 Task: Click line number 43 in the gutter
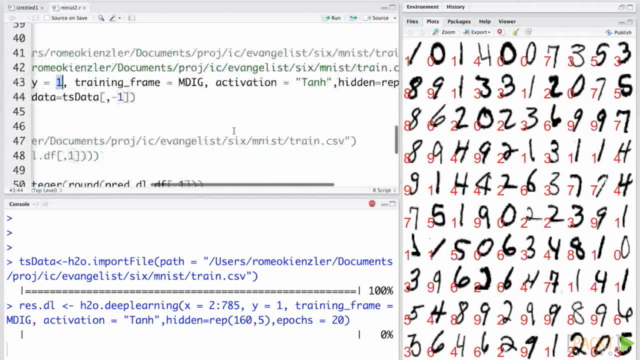[x=18, y=82]
